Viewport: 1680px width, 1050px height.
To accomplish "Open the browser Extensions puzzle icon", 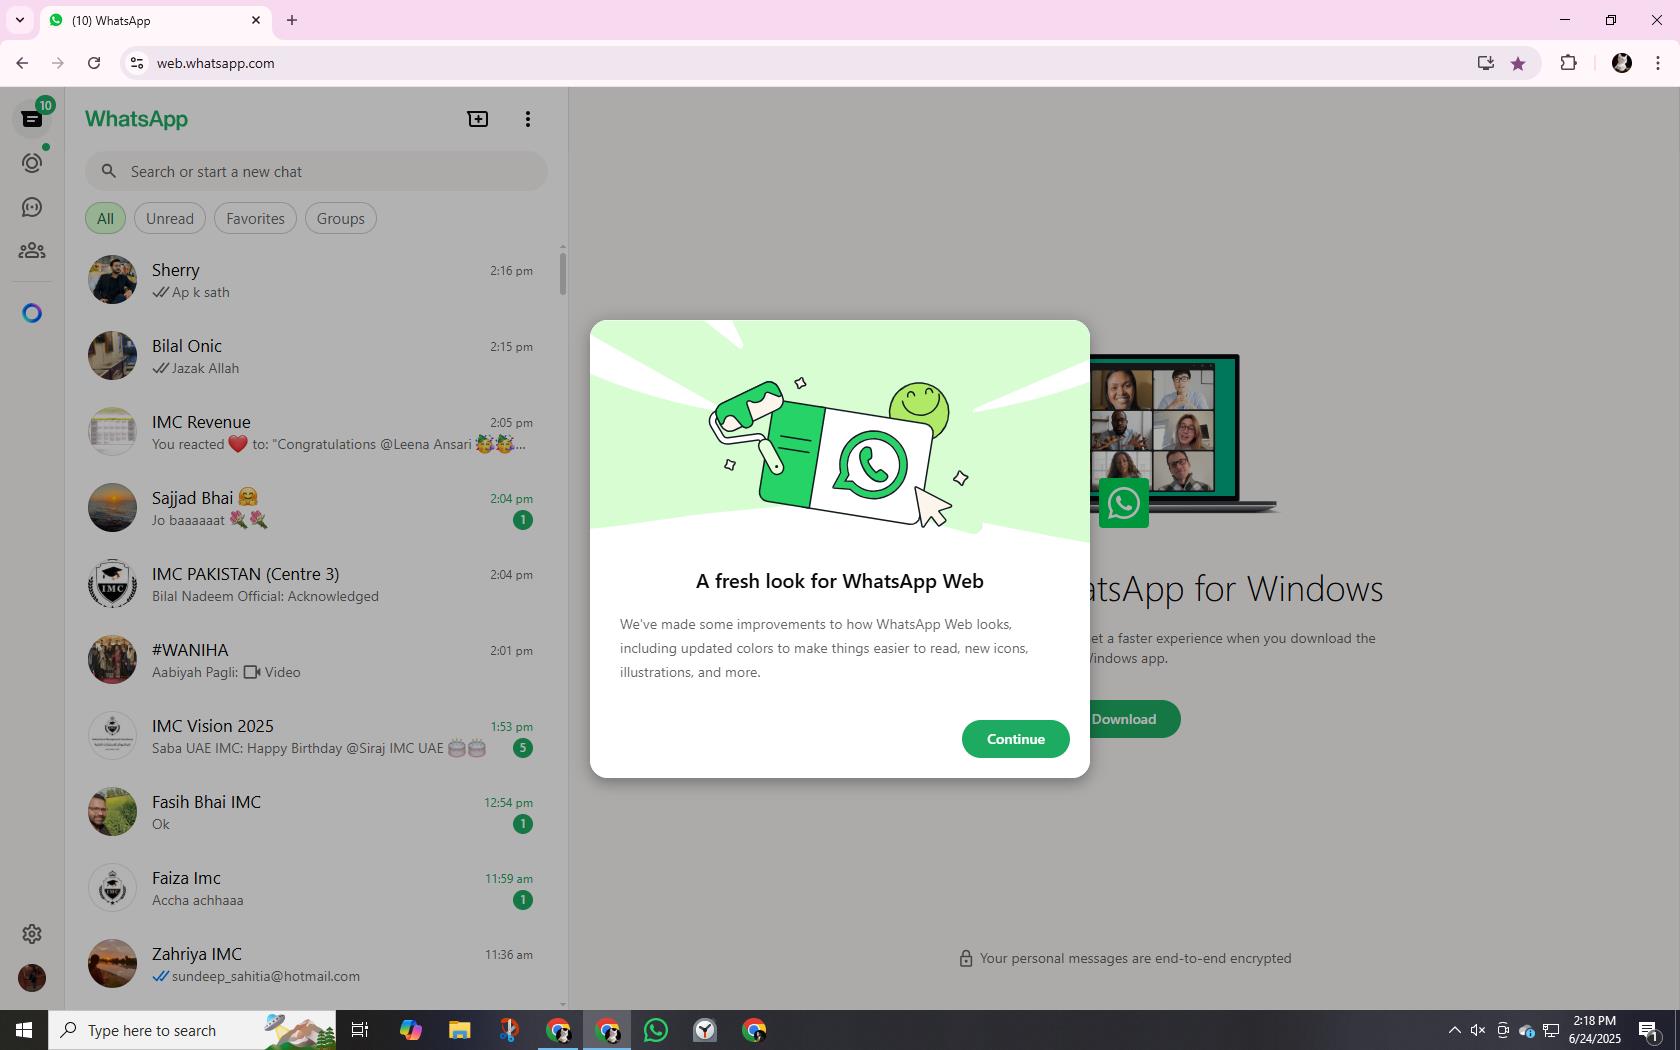I will [x=1568, y=63].
